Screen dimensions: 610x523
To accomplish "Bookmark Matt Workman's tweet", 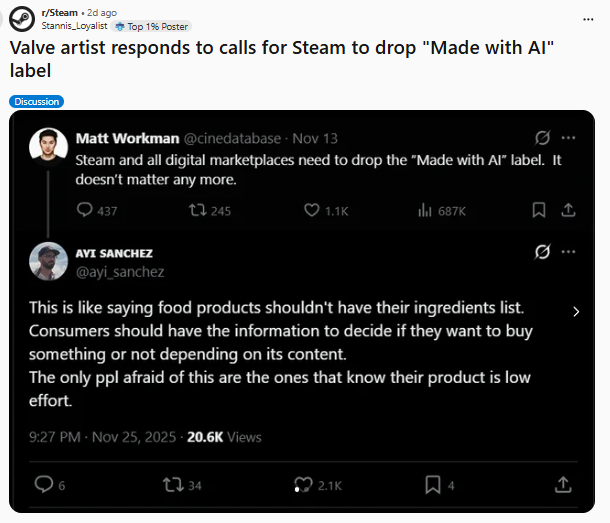I will pyautogui.click(x=539, y=210).
